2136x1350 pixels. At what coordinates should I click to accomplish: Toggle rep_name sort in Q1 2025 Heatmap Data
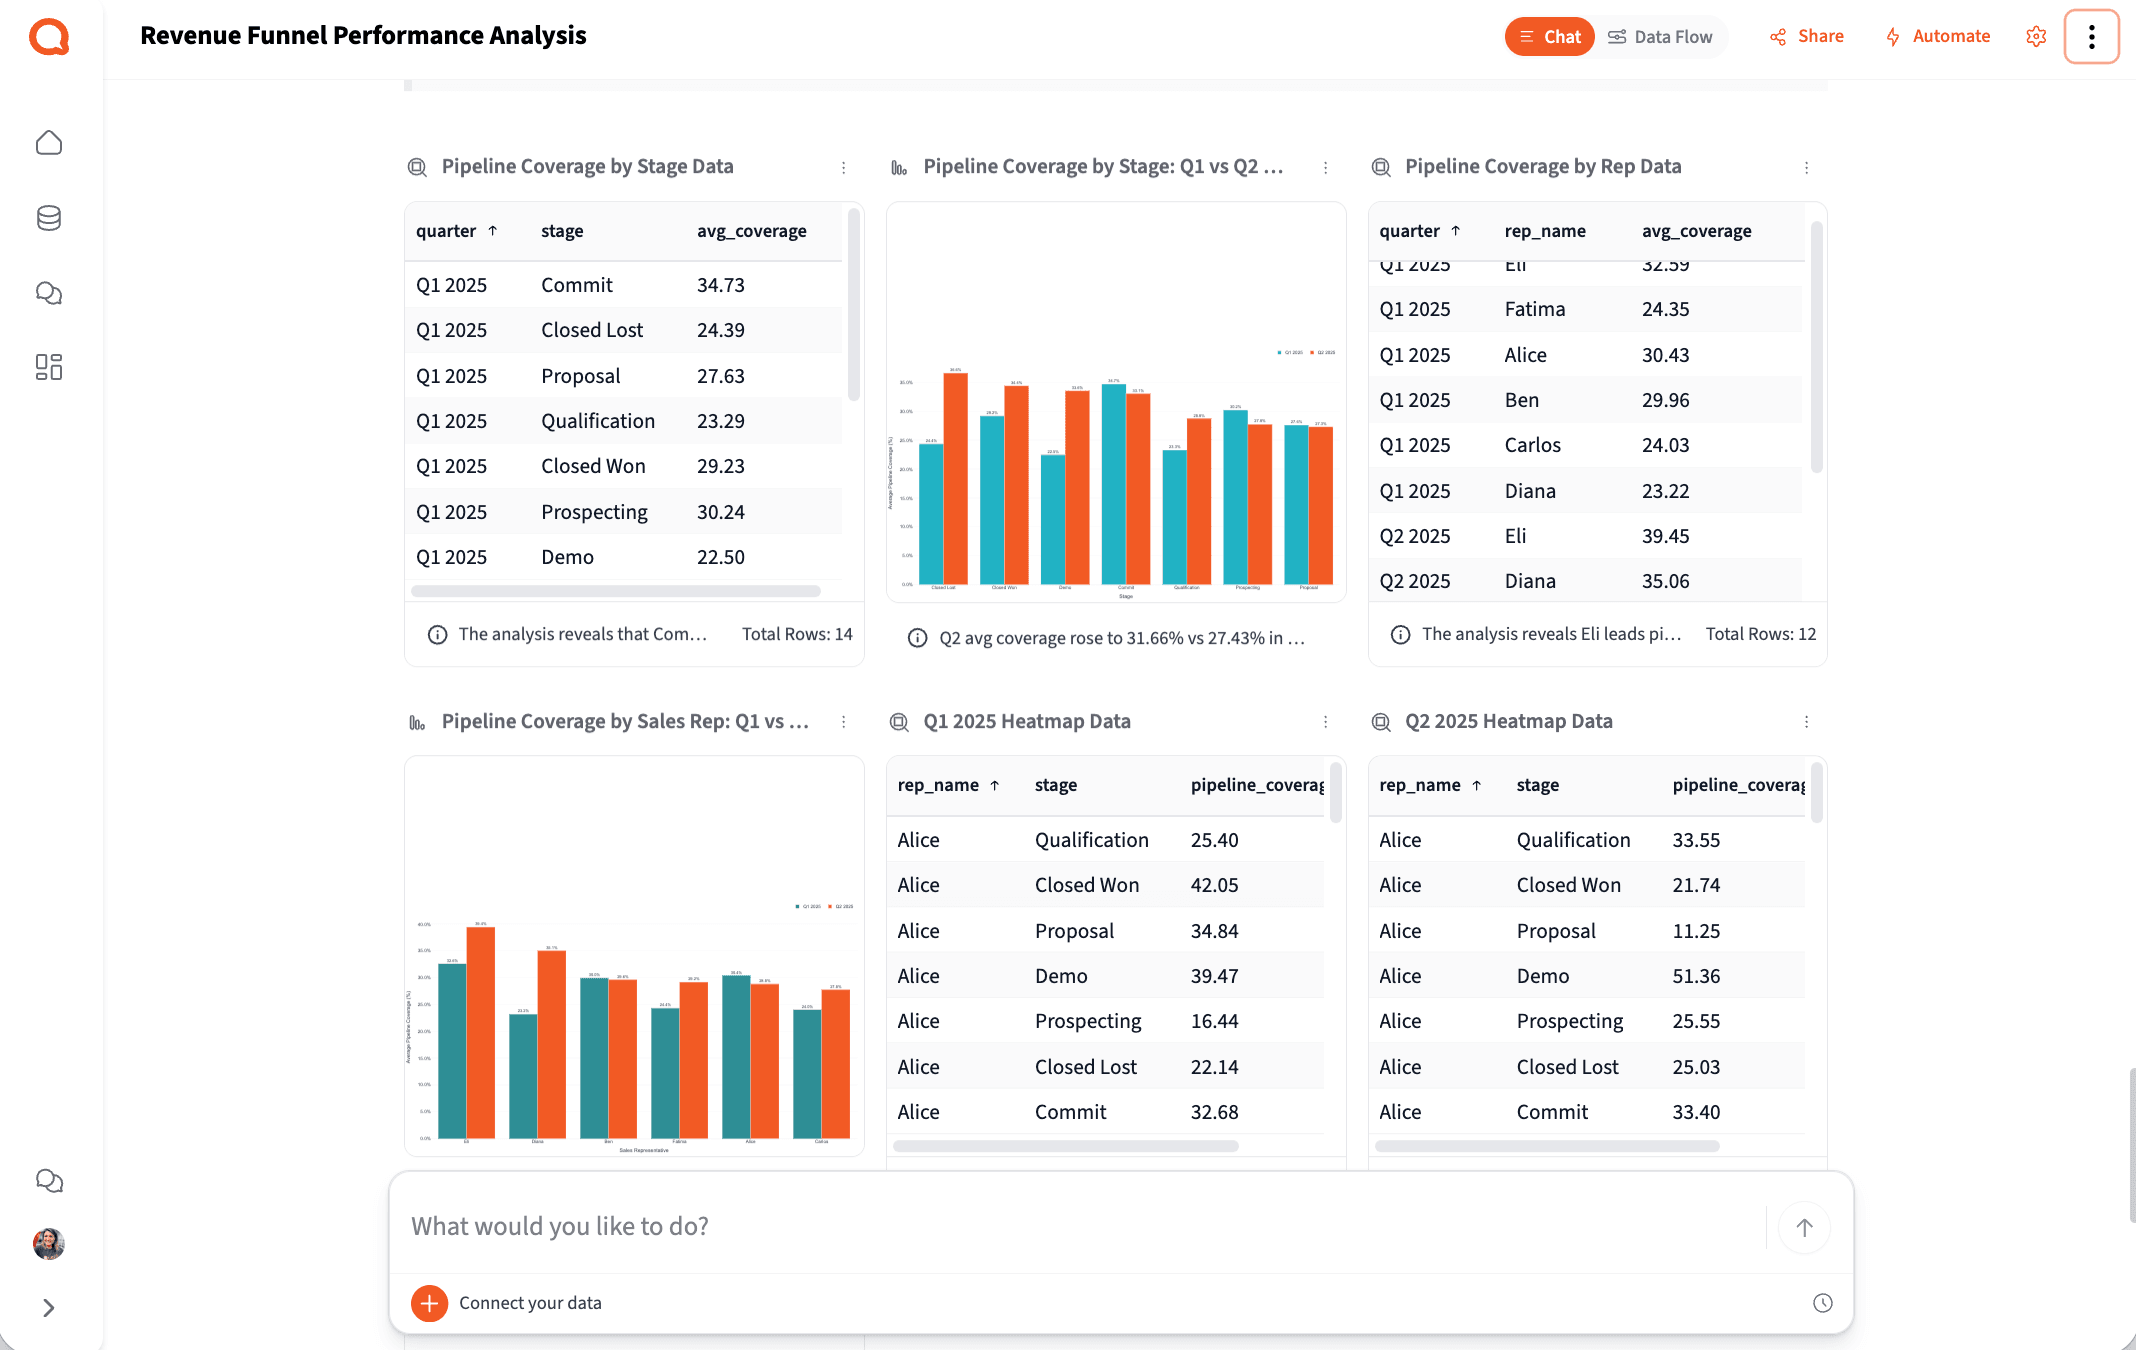click(x=996, y=785)
